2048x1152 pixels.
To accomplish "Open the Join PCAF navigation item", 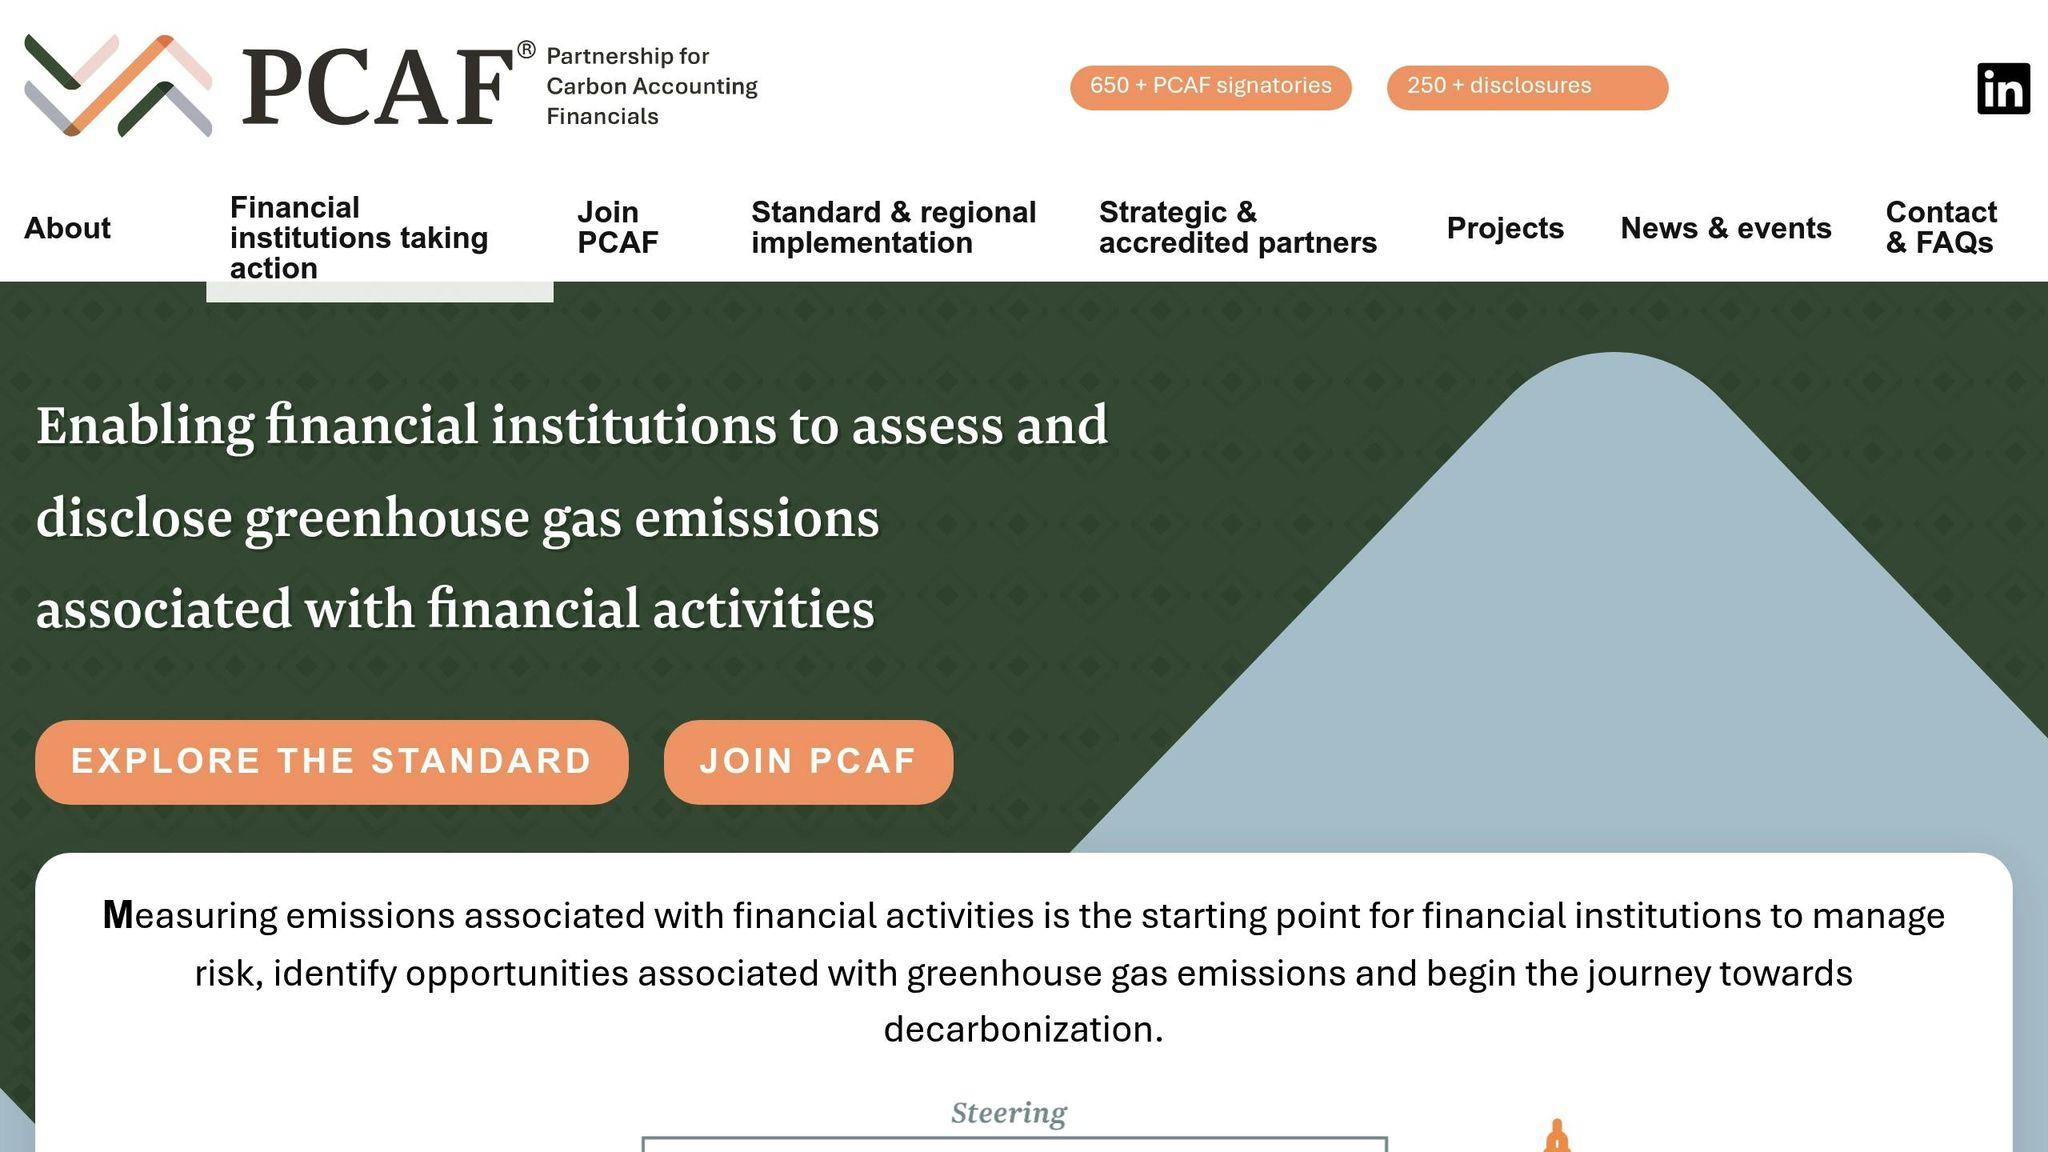I will point(617,226).
